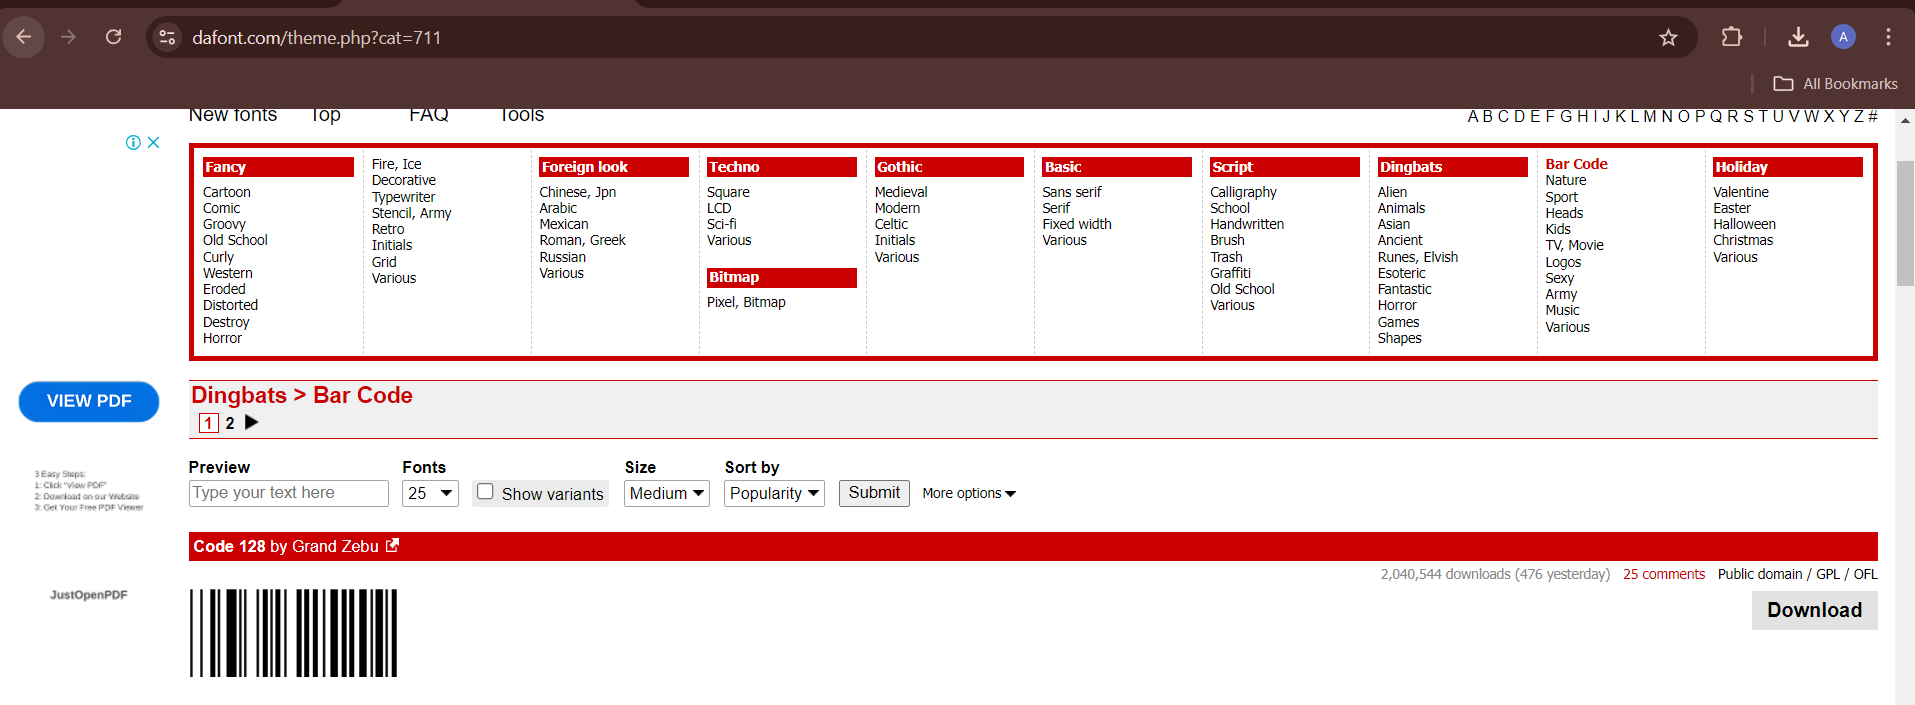Open the letter A in alphabet index
The image size is (1915, 705).
coord(1473,117)
